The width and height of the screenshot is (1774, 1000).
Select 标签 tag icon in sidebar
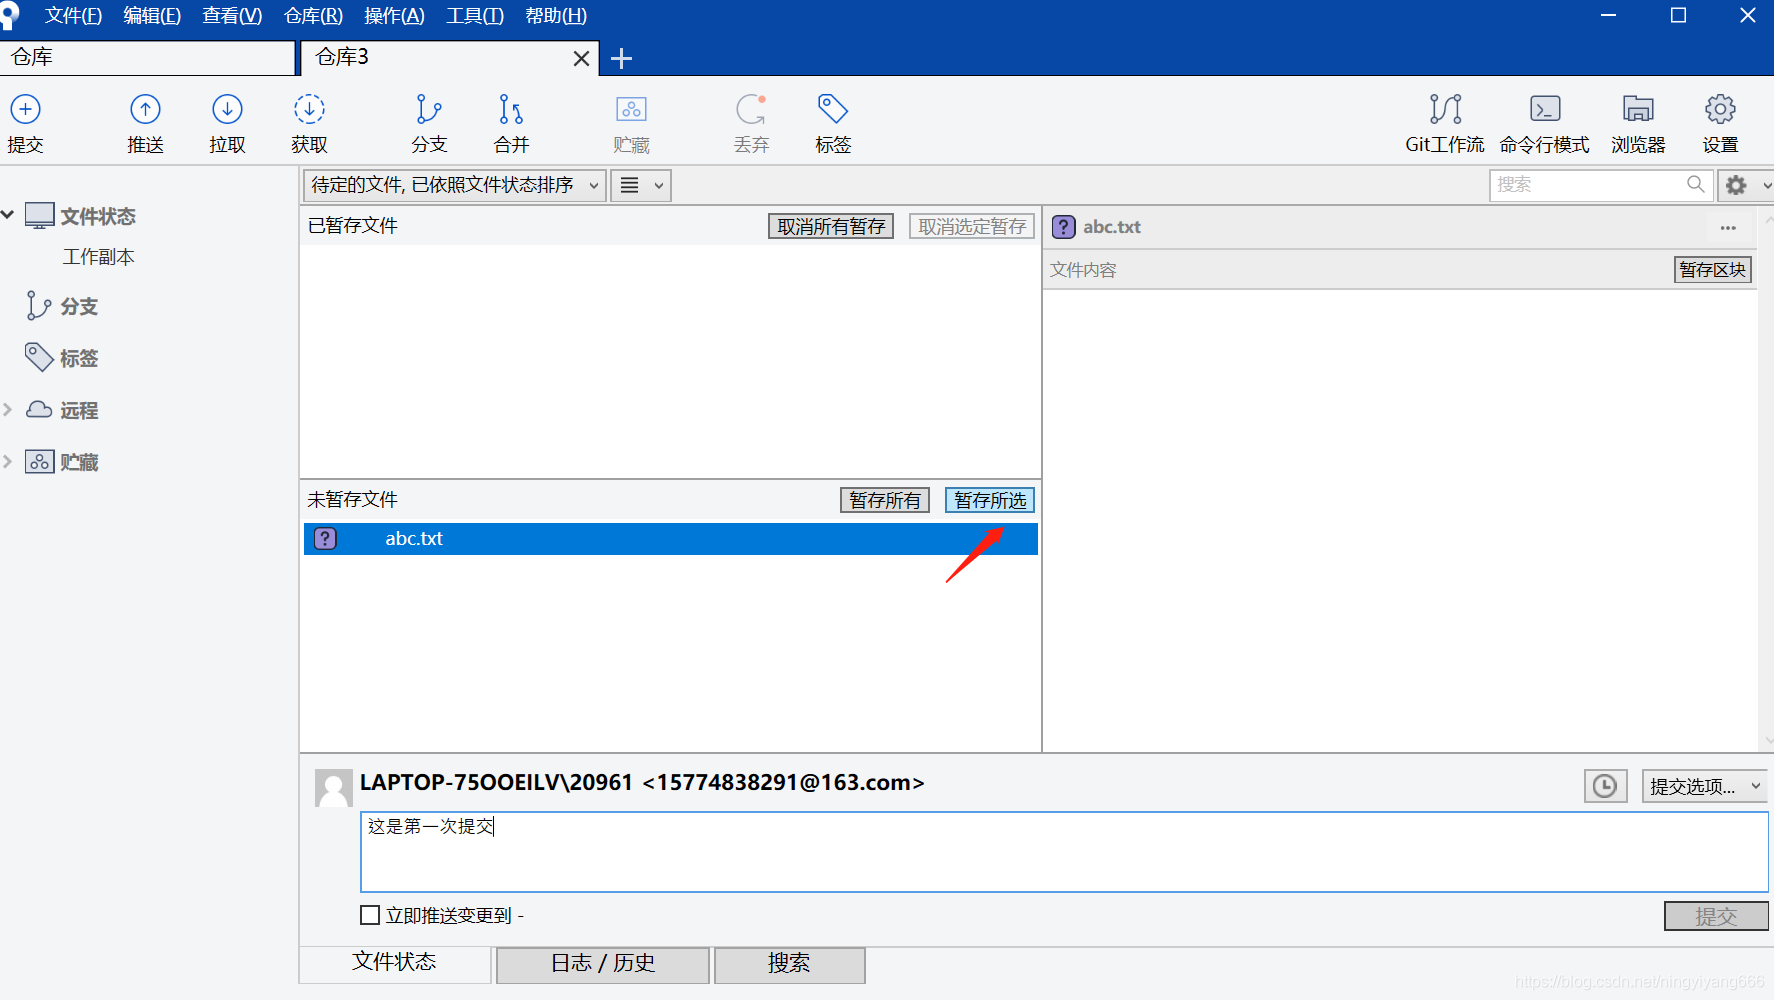pyautogui.click(x=39, y=357)
